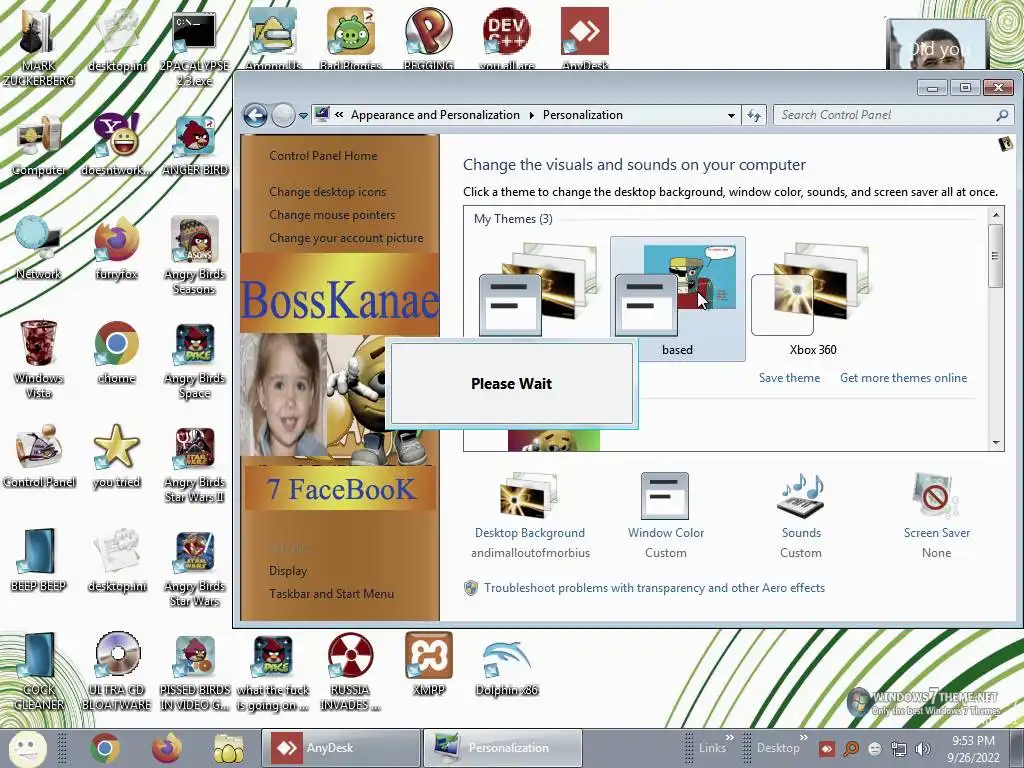The height and width of the screenshot is (768, 1024).
Task: Open the BEEP BEEP desktop icon
Action: tap(38, 560)
